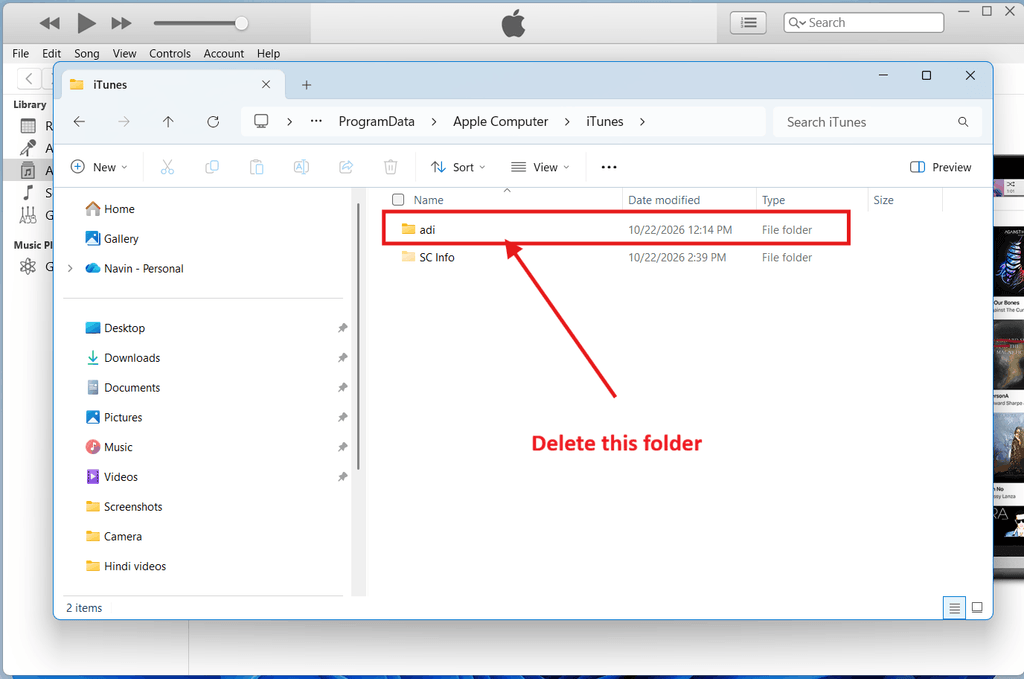
Task: Click the Paste clipboard icon
Action: tap(257, 167)
